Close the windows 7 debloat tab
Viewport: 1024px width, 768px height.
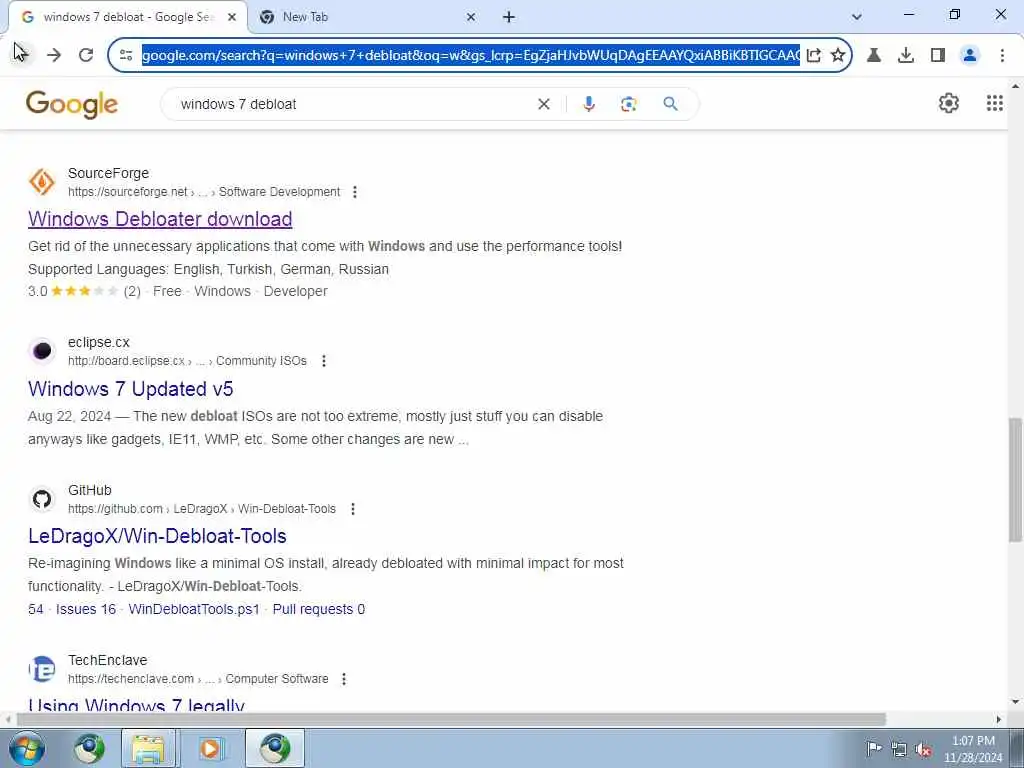pyautogui.click(x=232, y=17)
